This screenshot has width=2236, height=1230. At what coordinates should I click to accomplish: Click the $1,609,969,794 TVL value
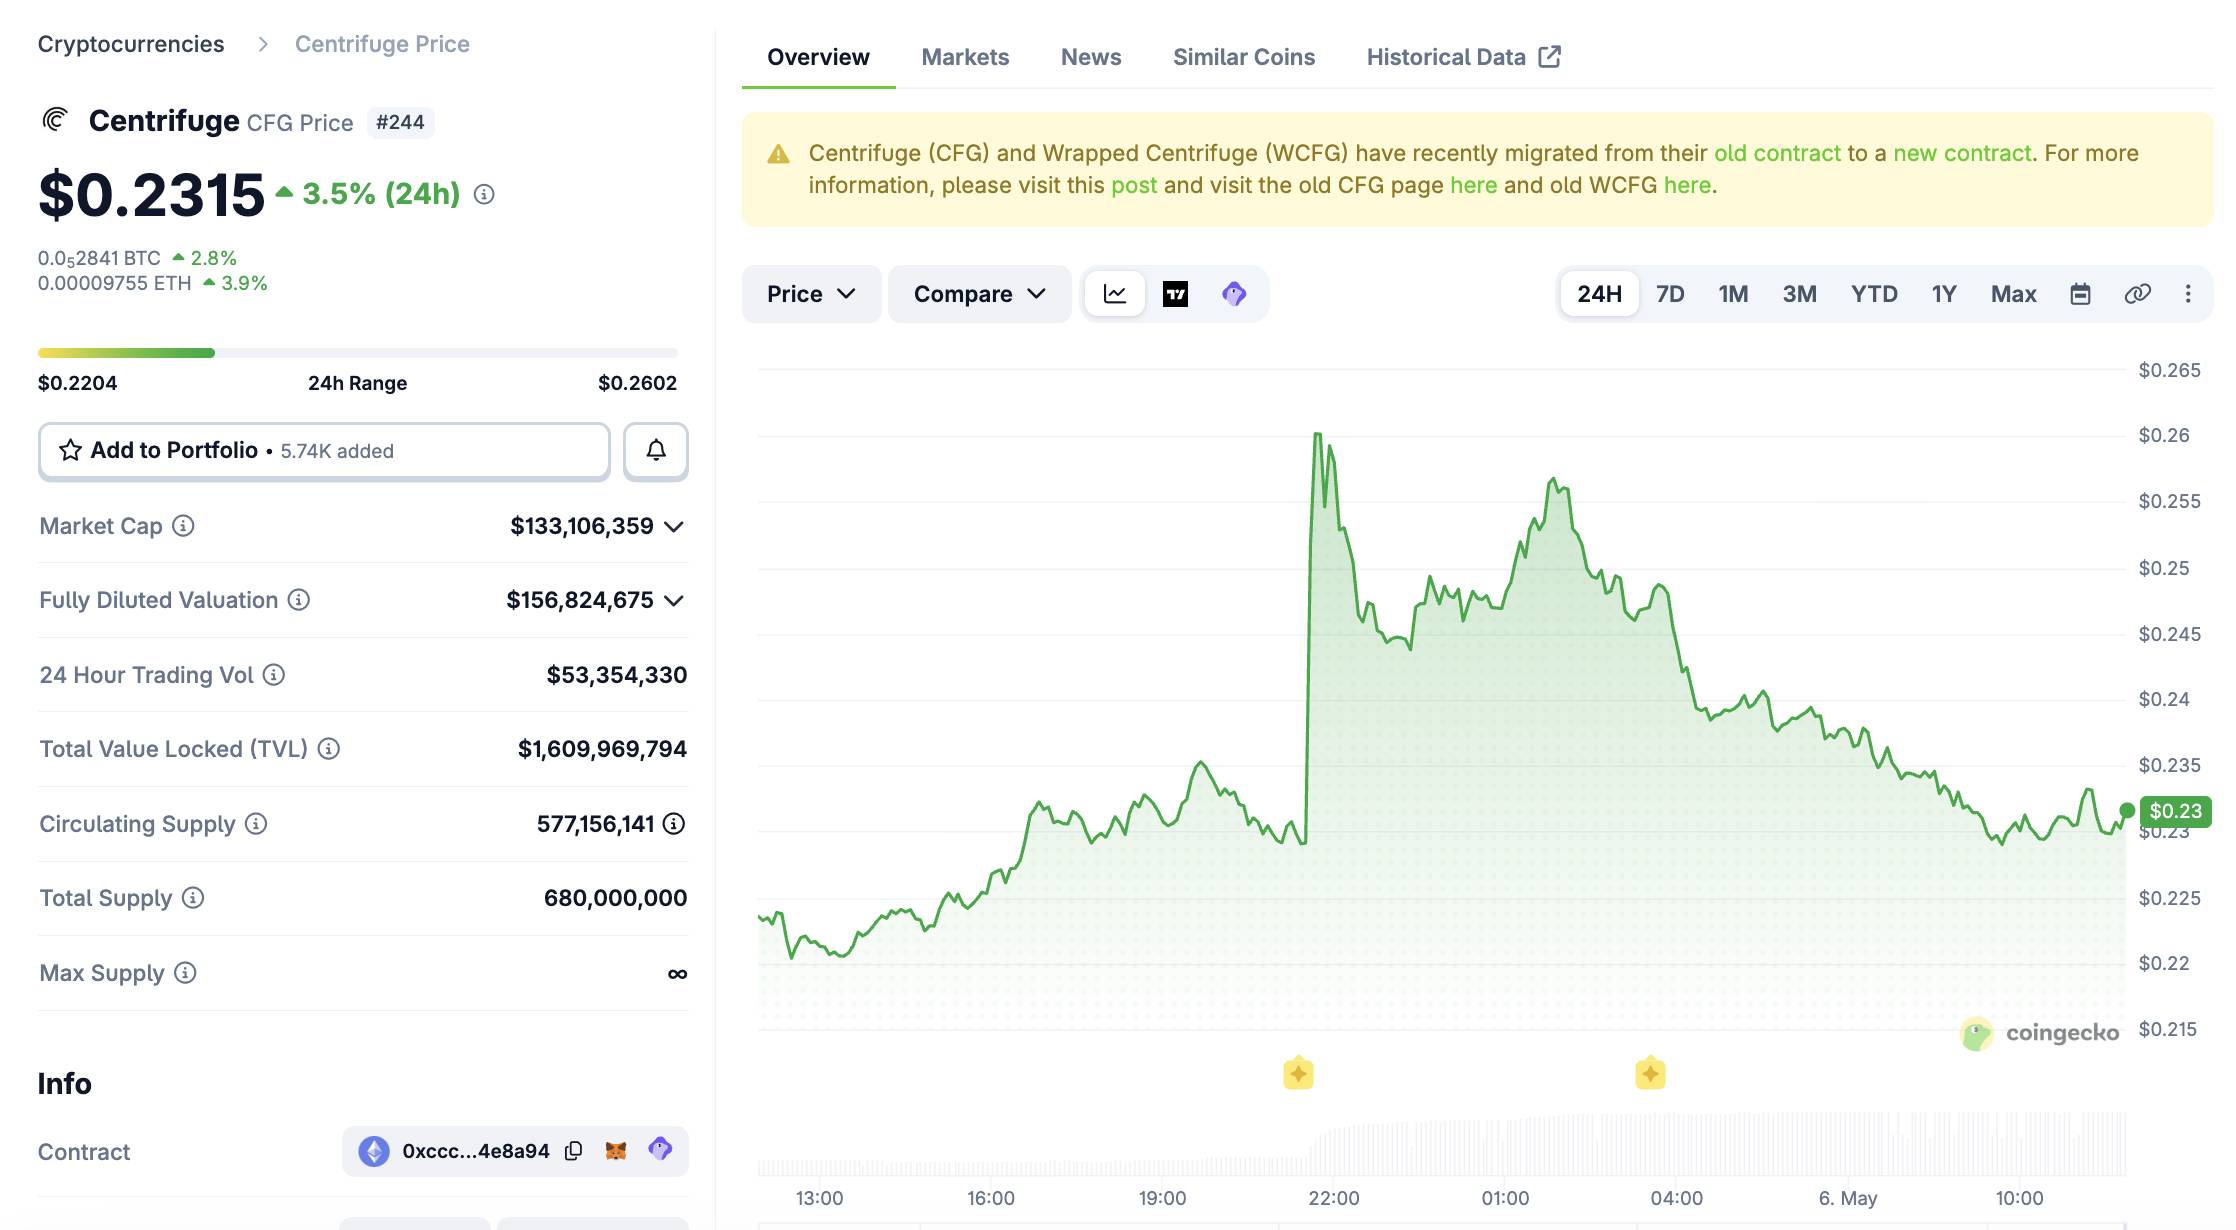(602, 749)
